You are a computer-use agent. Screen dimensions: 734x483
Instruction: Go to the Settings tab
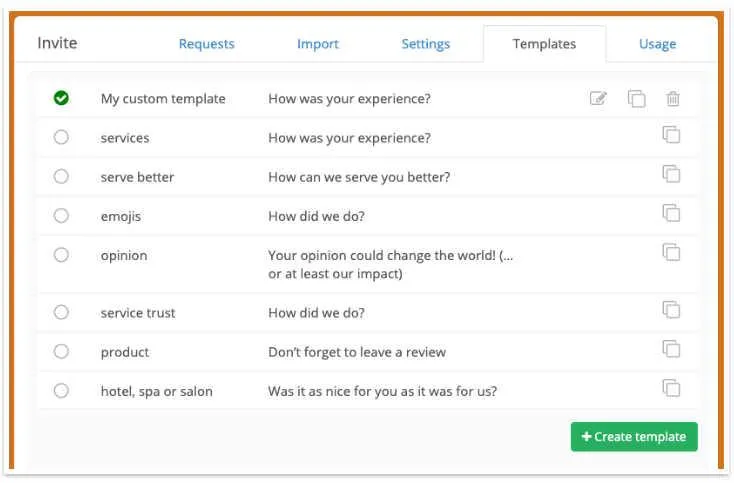click(x=425, y=44)
